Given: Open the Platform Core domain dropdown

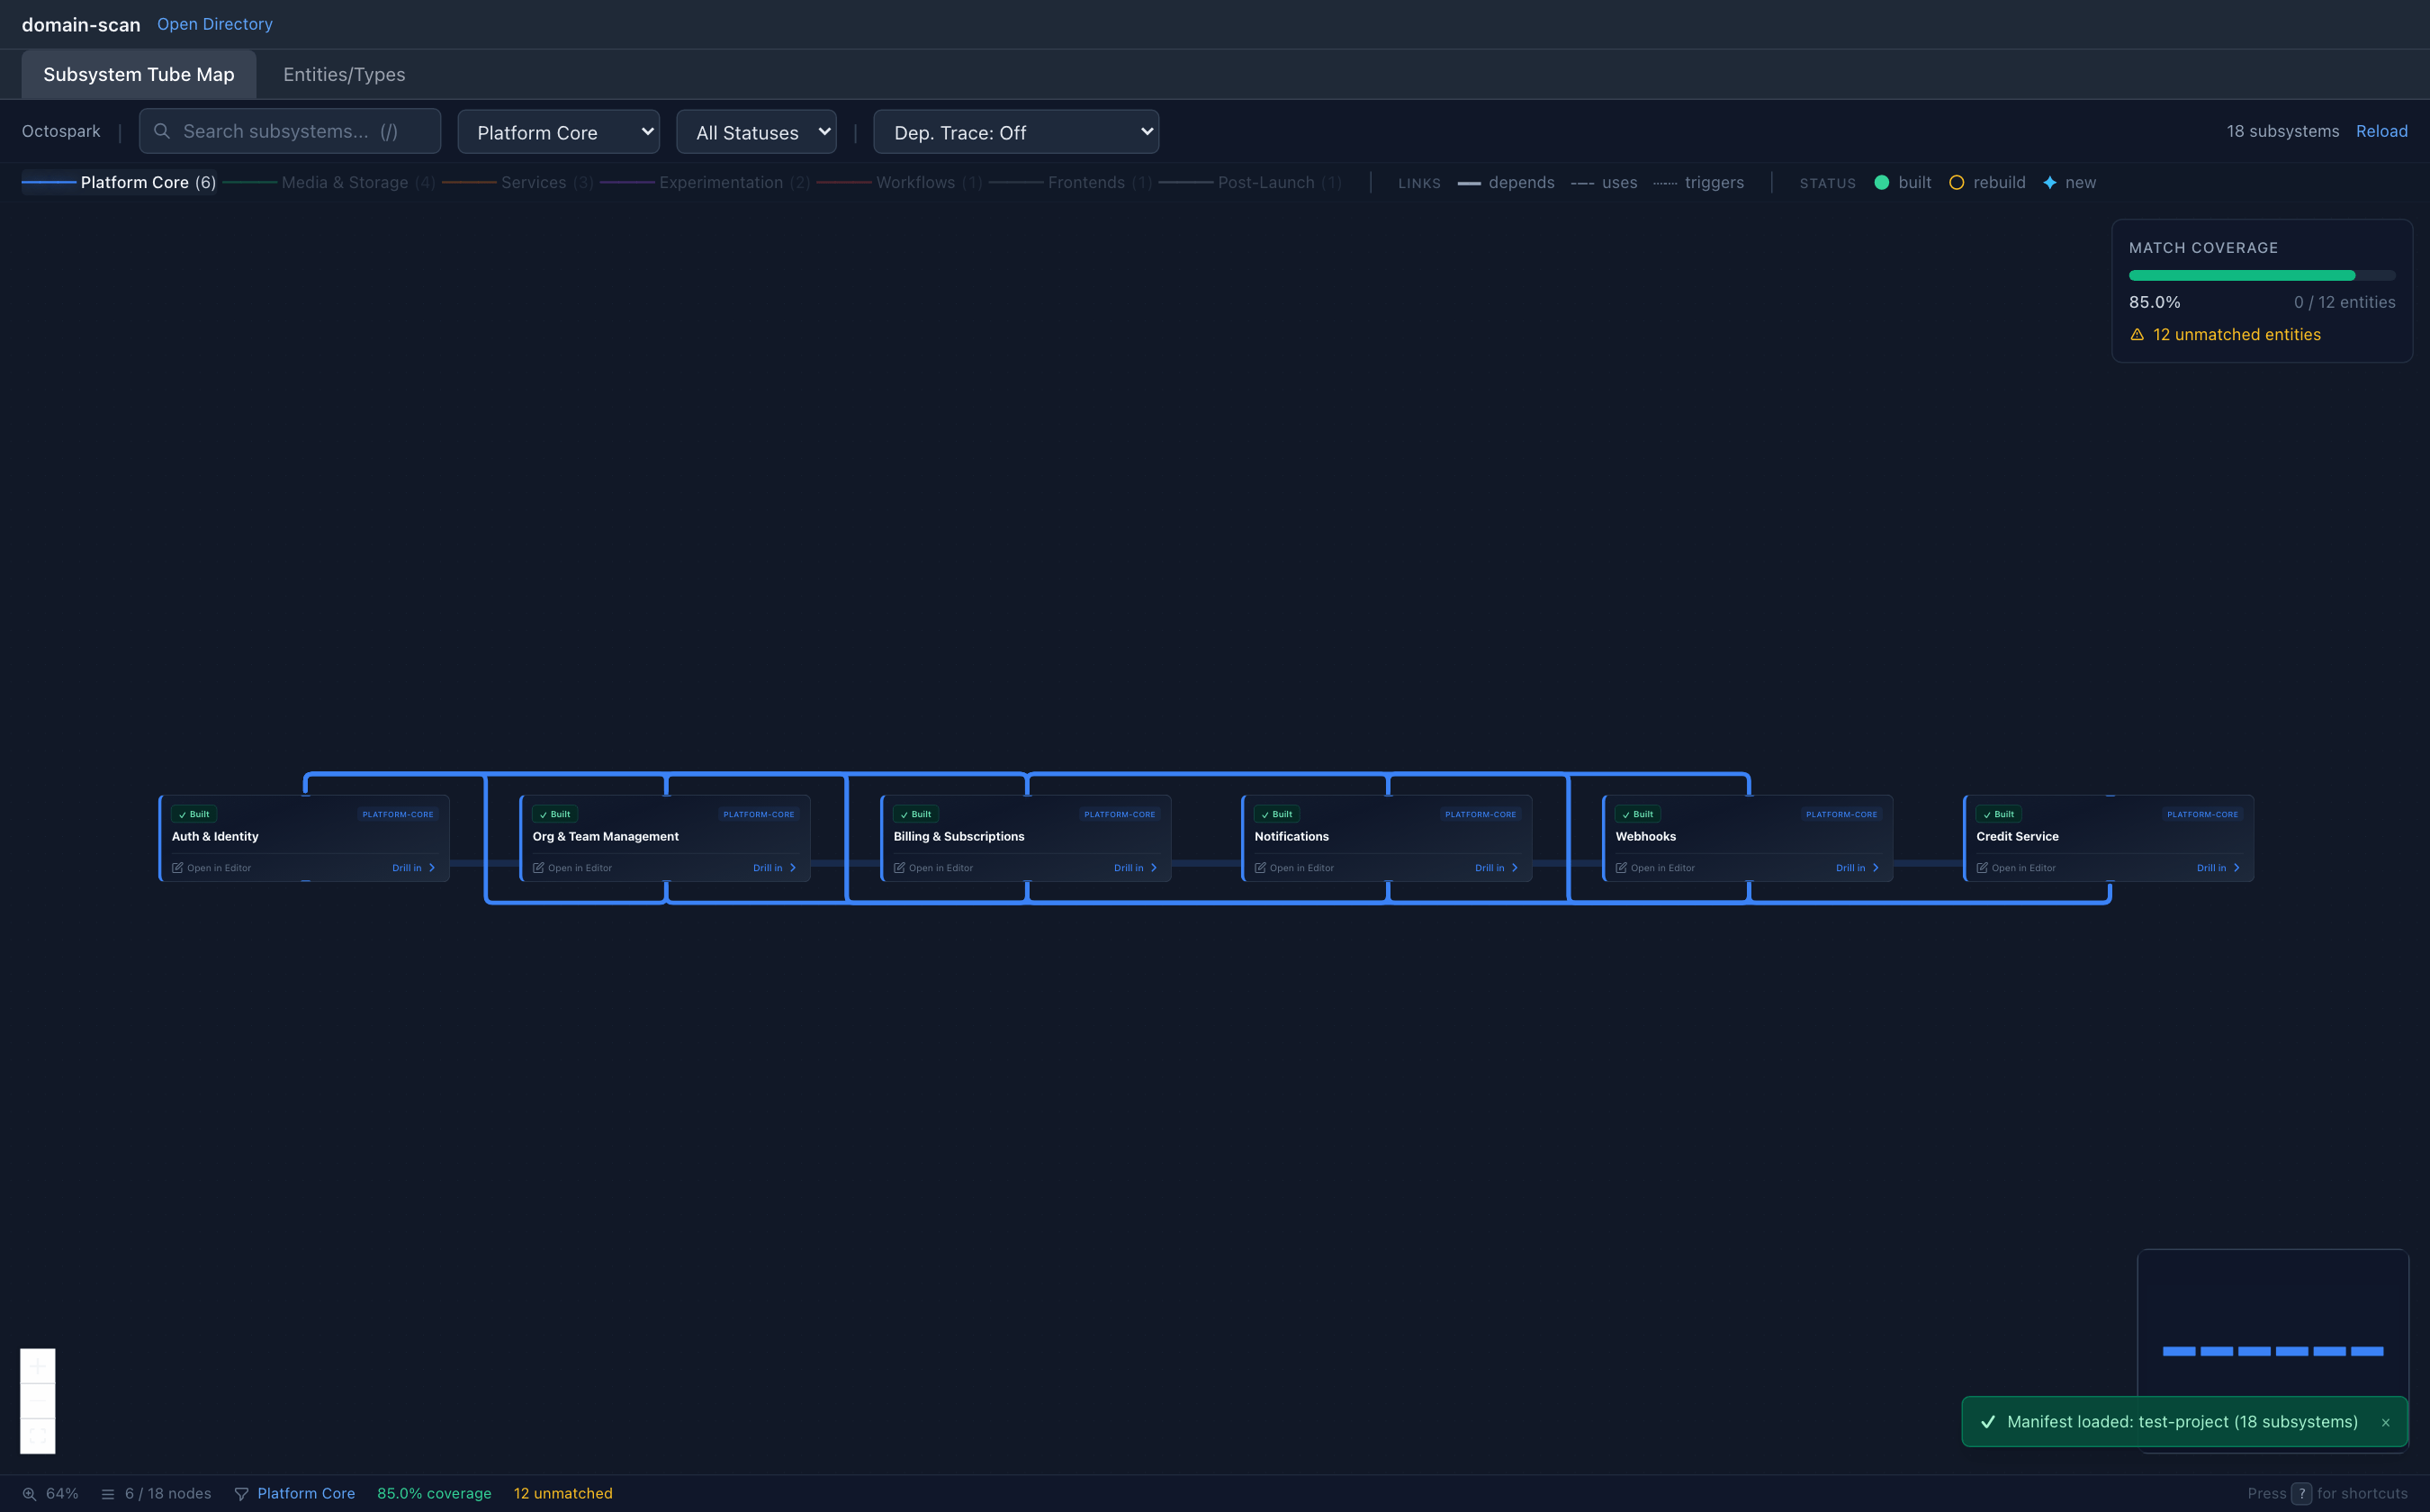Looking at the screenshot, I should (x=559, y=132).
